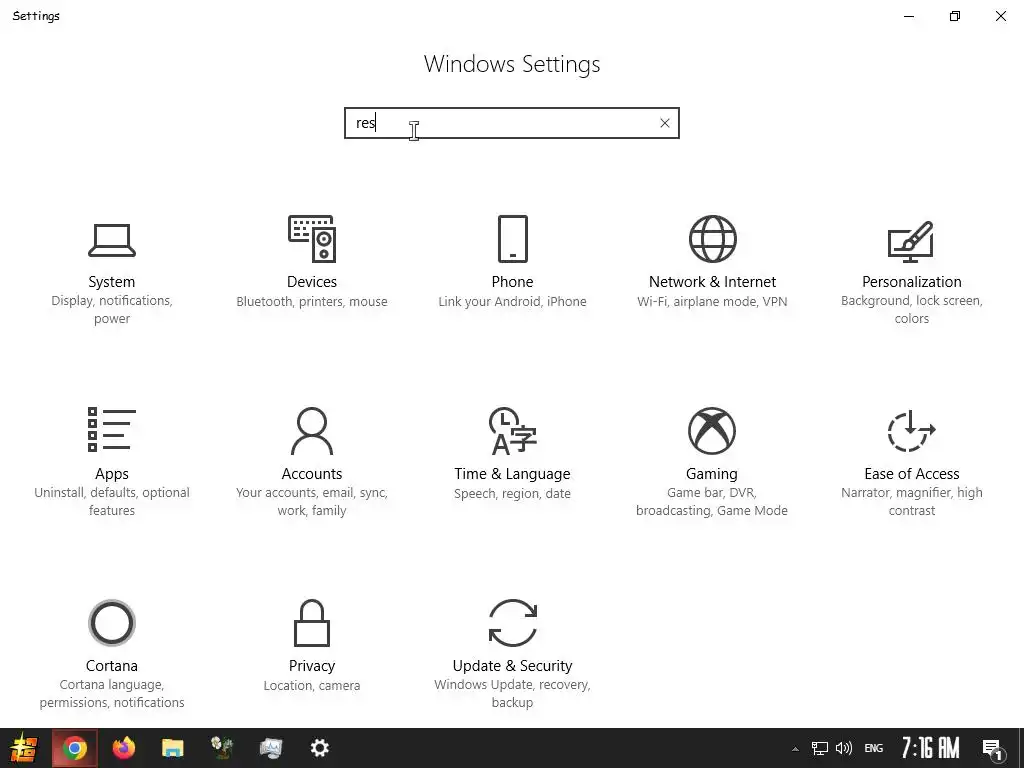Launch Firefox from the taskbar
Viewport: 1024px width, 768px height.
click(123, 748)
